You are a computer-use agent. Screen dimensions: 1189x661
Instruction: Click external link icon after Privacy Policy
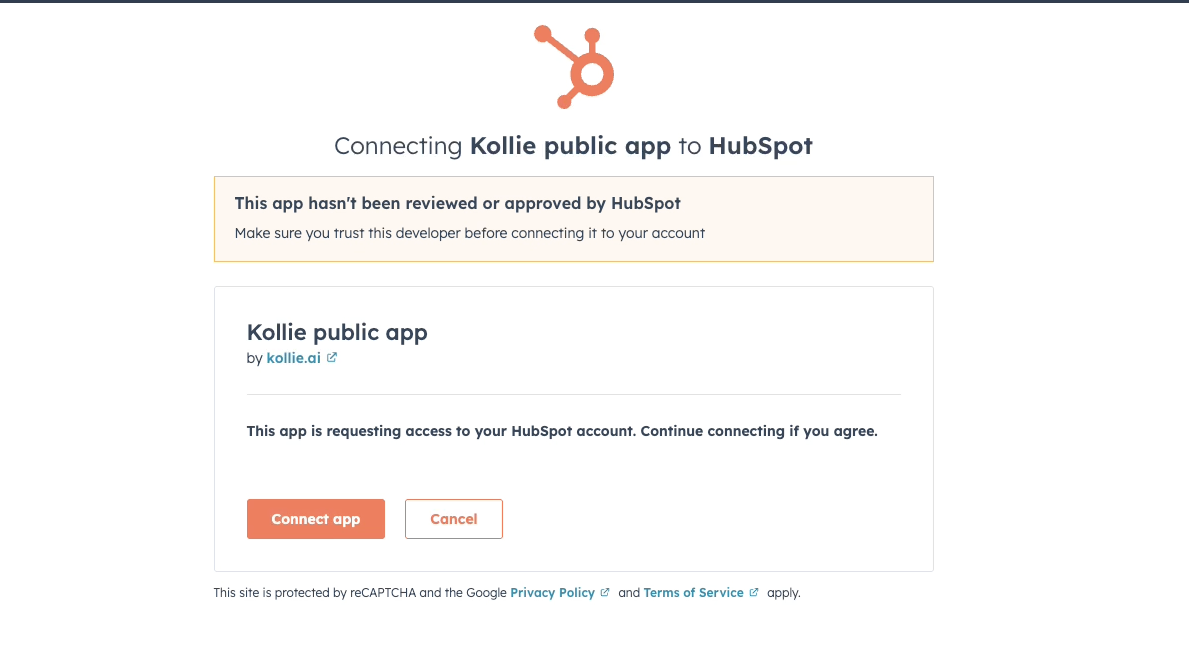click(x=605, y=593)
